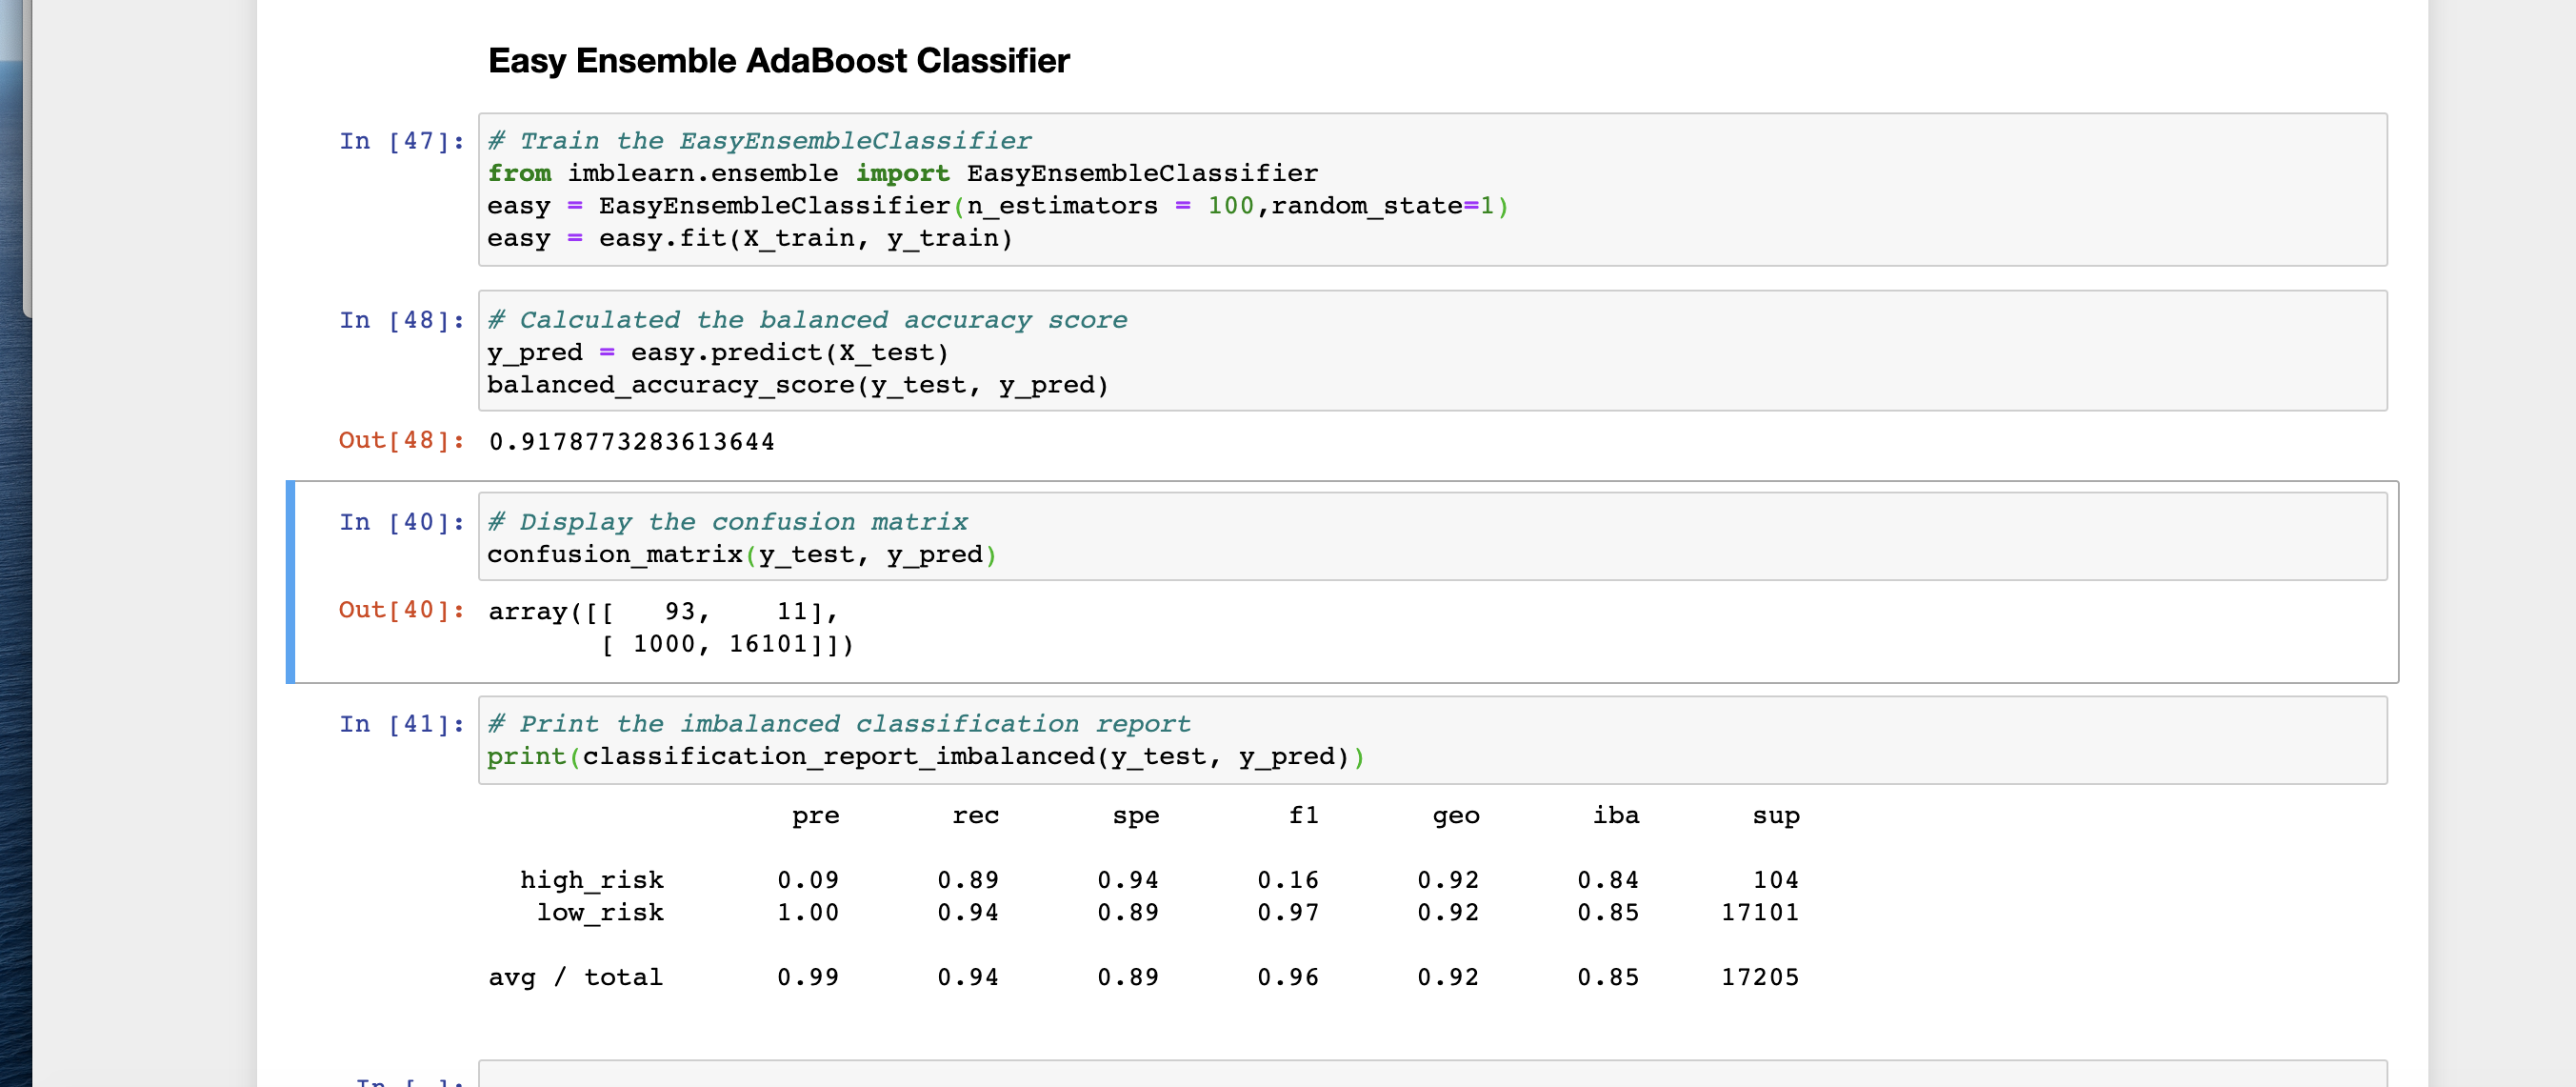The width and height of the screenshot is (2576, 1087).
Task: Click the 'f1' column header in report
Action: pos(1304,816)
